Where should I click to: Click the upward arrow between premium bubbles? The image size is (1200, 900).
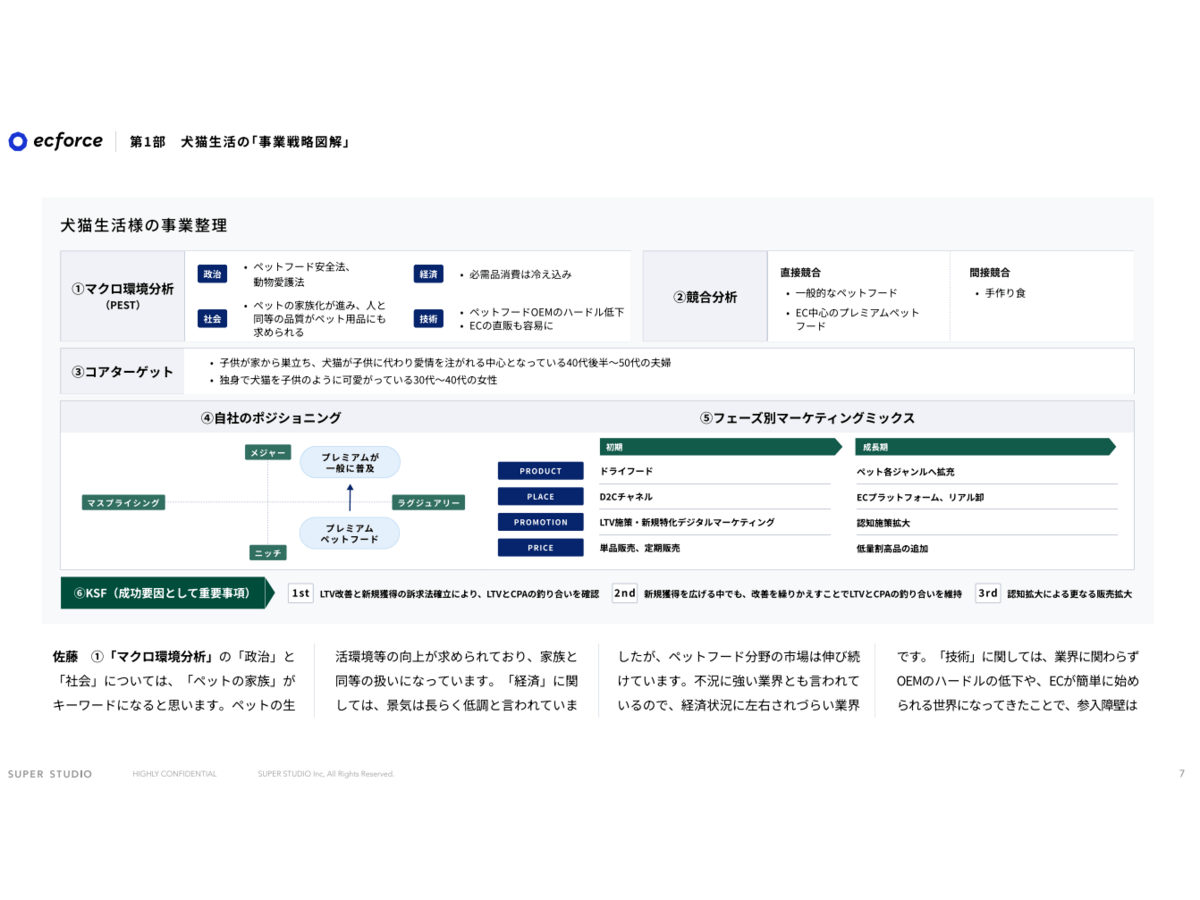pyautogui.click(x=350, y=497)
